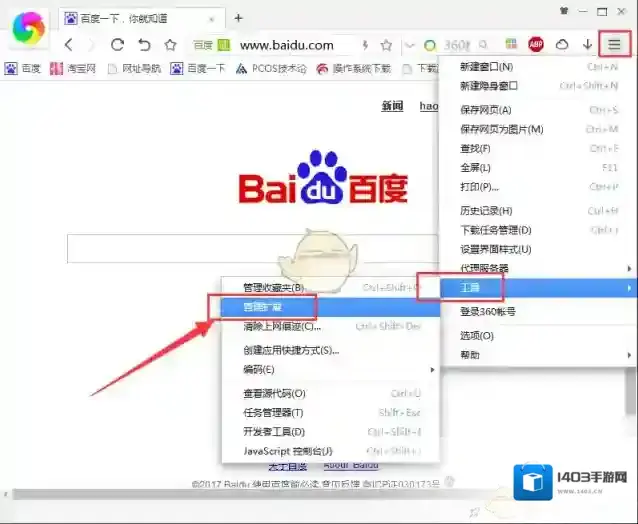Select 创建应用快捷方式(S)...
The image size is (638, 524).
[x=330, y=350]
